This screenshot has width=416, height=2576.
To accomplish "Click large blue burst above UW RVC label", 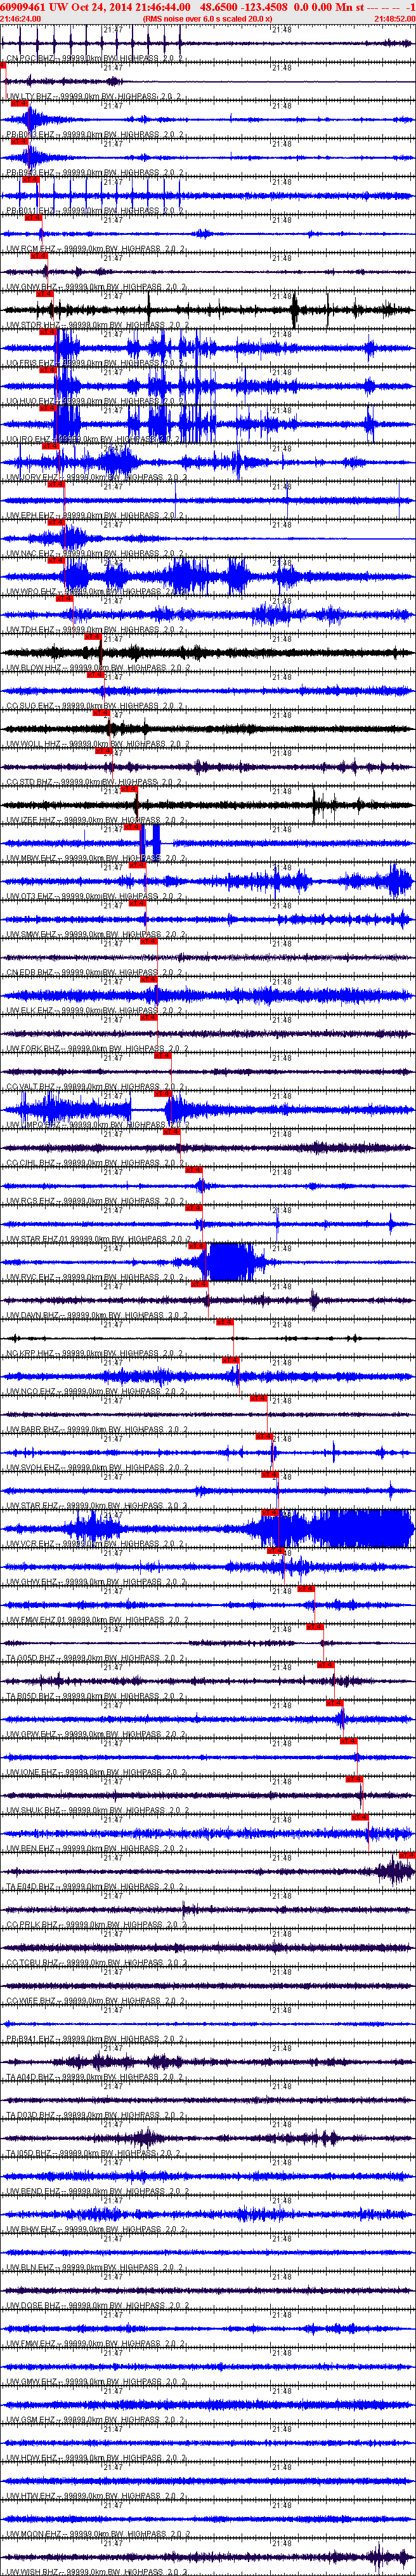I will pyautogui.click(x=230, y=1261).
